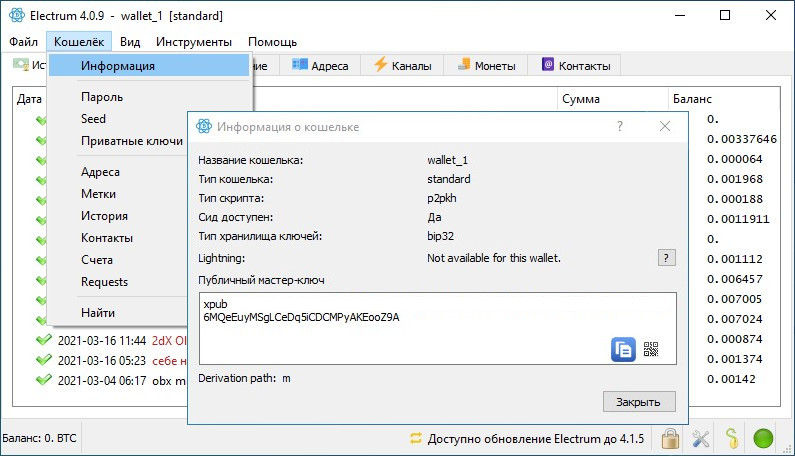Click the 0.00337646 balance value
Viewport: 795px width, 456px height.
click(742, 139)
